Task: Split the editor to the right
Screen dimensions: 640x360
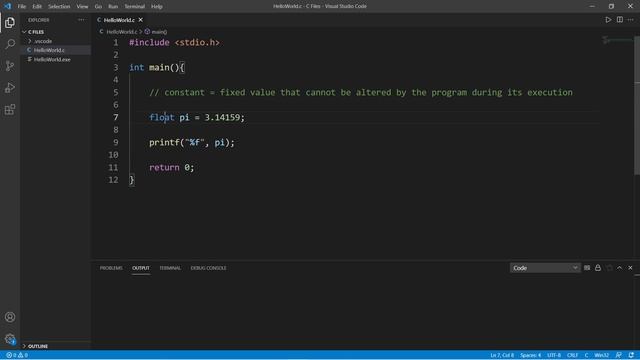Action: pos(620,20)
